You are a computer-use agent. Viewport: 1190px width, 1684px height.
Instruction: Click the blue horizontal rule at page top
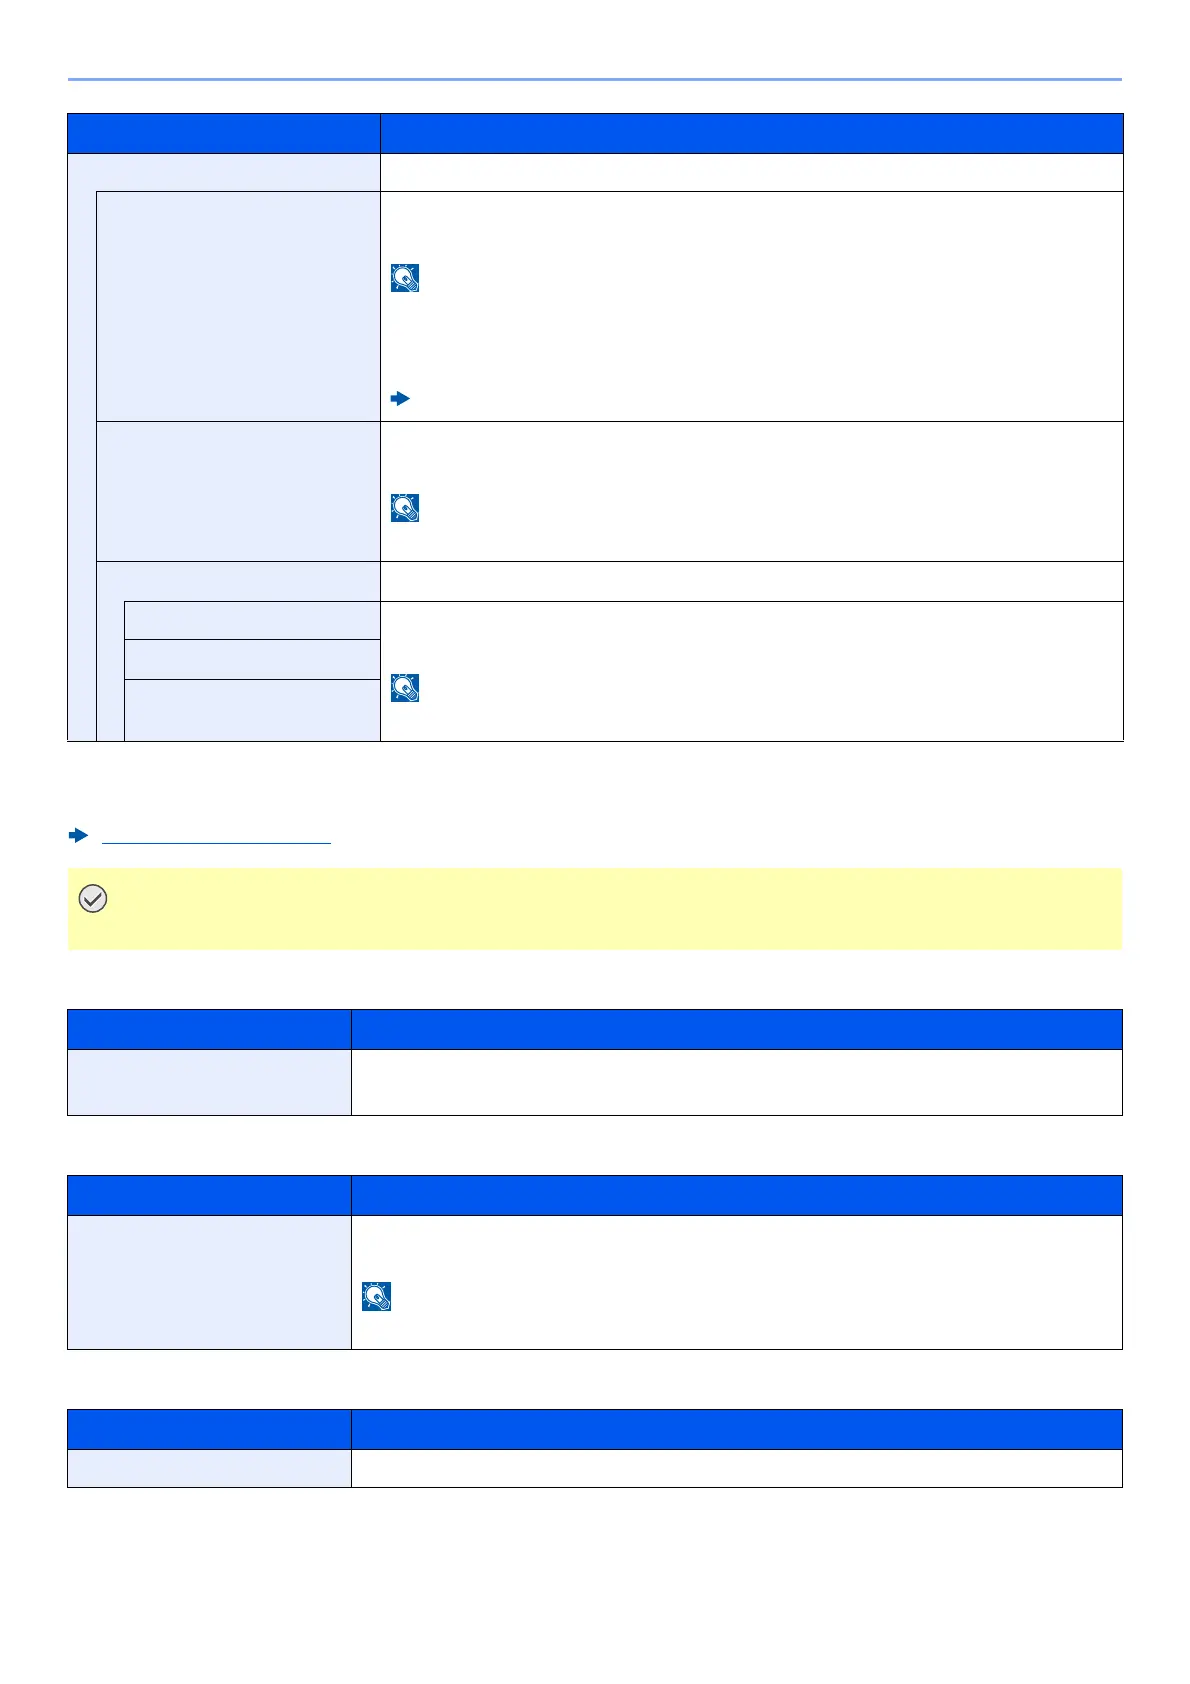click(x=595, y=79)
